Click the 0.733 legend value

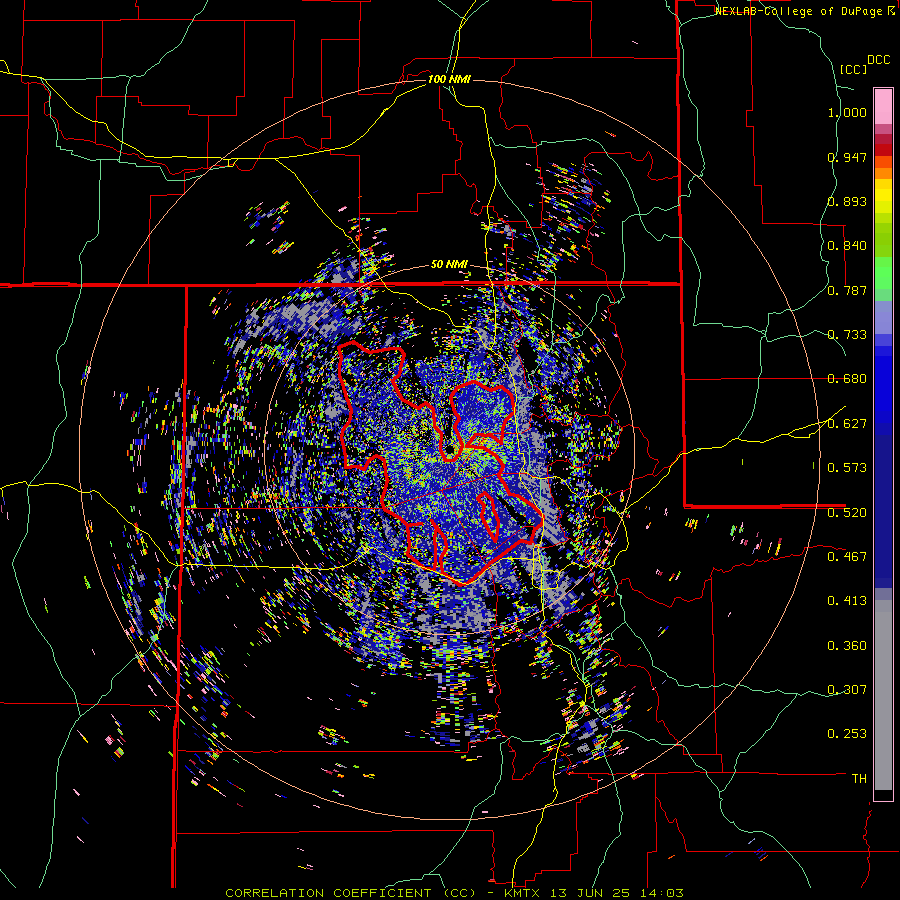click(847, 335)
